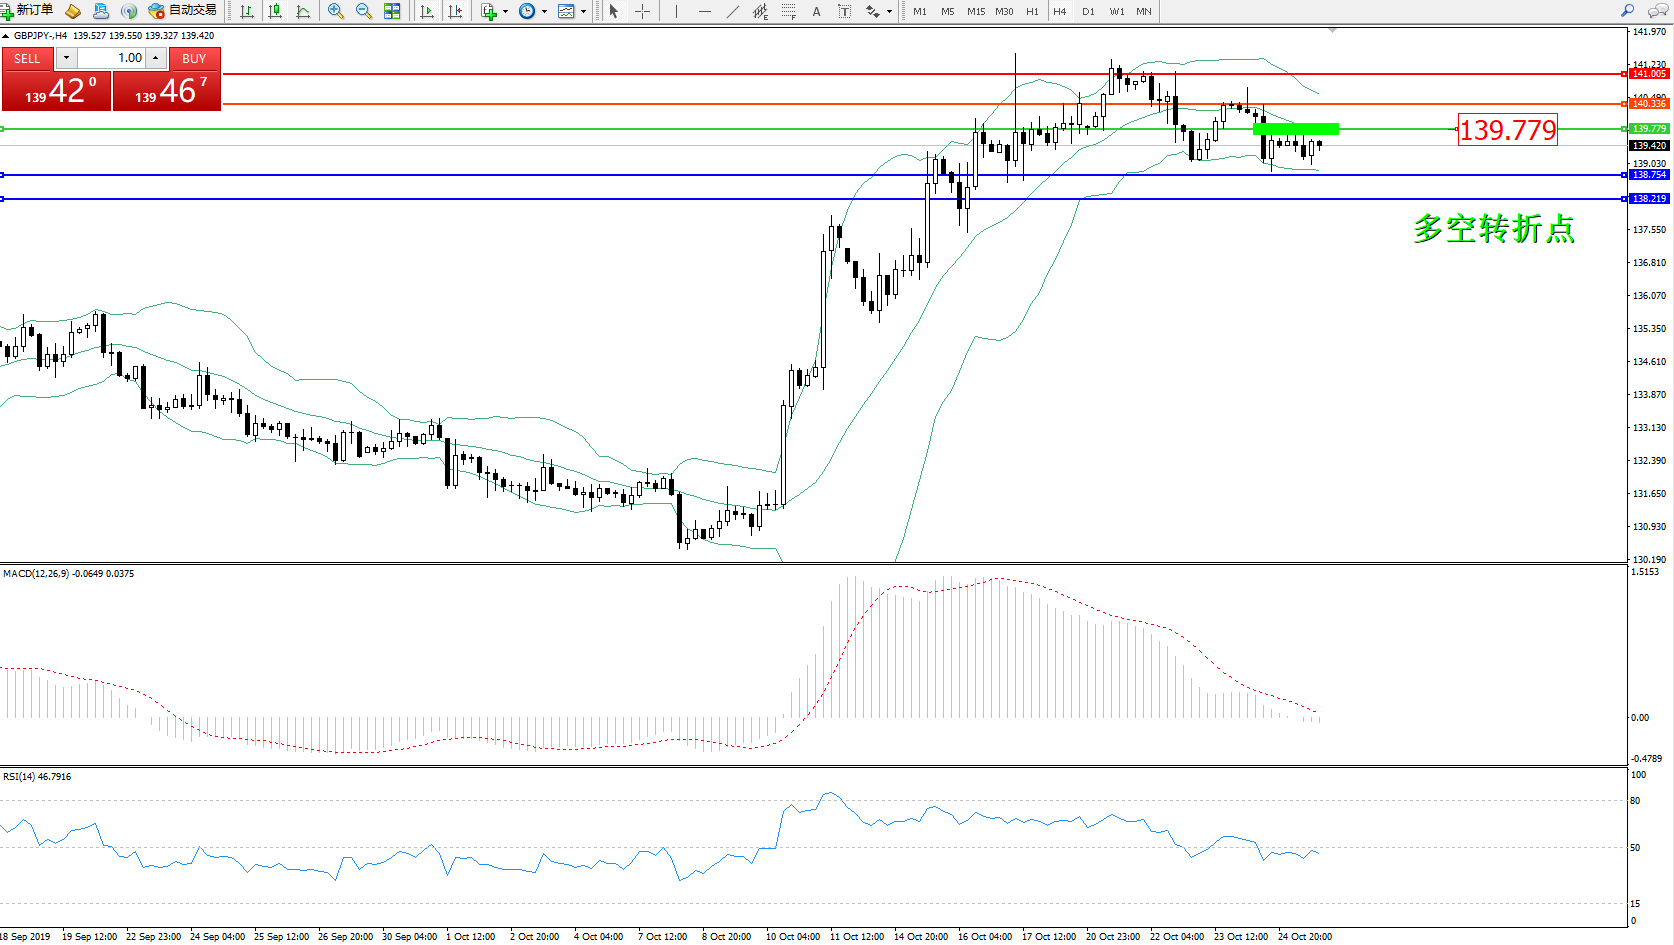Toggle 自动交易 auto trading

coord(183,11)
